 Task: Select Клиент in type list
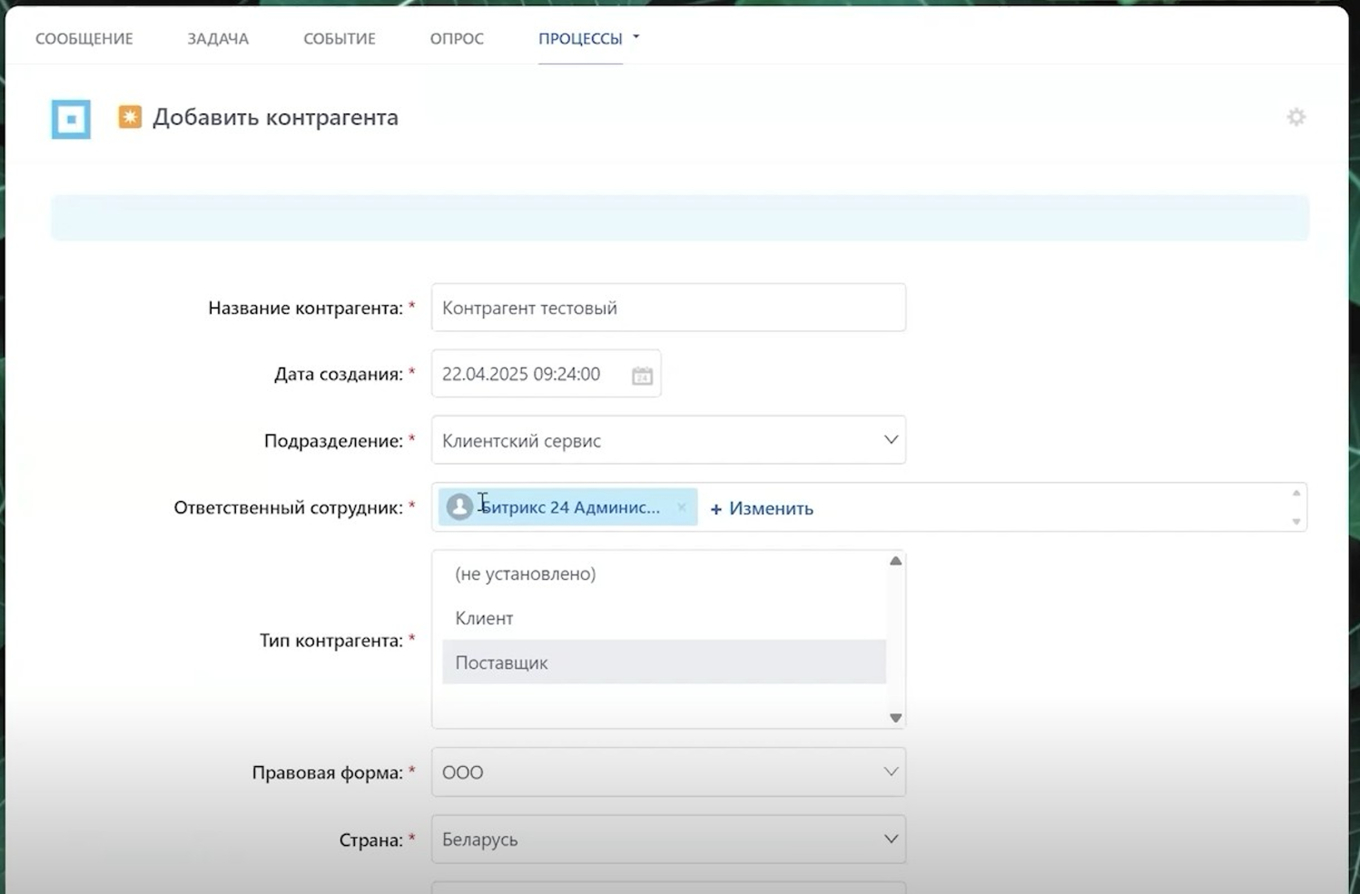(x=484, y=618)
